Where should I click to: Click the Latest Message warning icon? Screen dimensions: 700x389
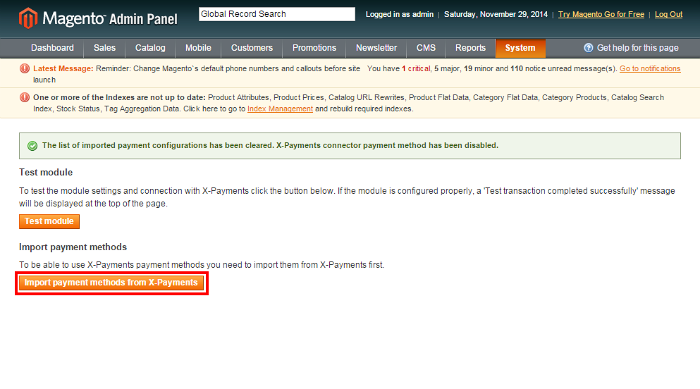pos(25,68)
